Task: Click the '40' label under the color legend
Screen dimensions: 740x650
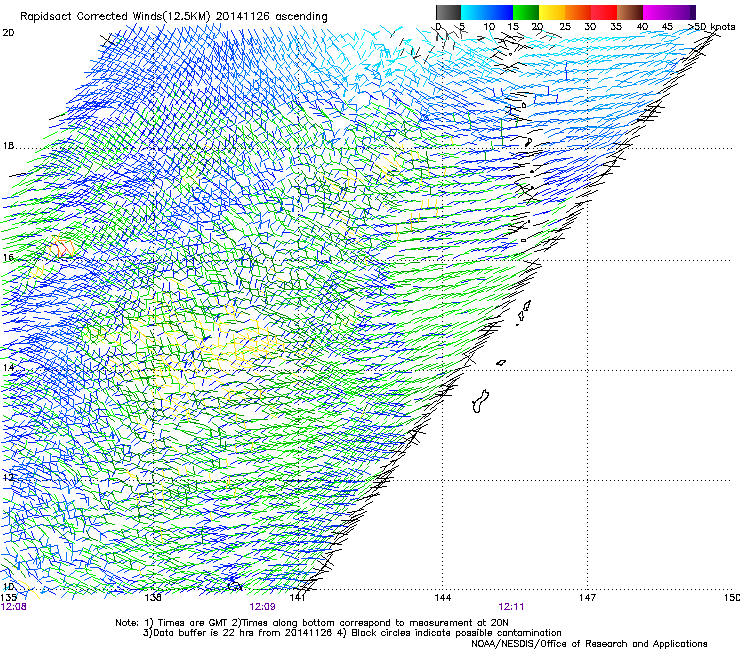Action: click(x=642, y=26)
